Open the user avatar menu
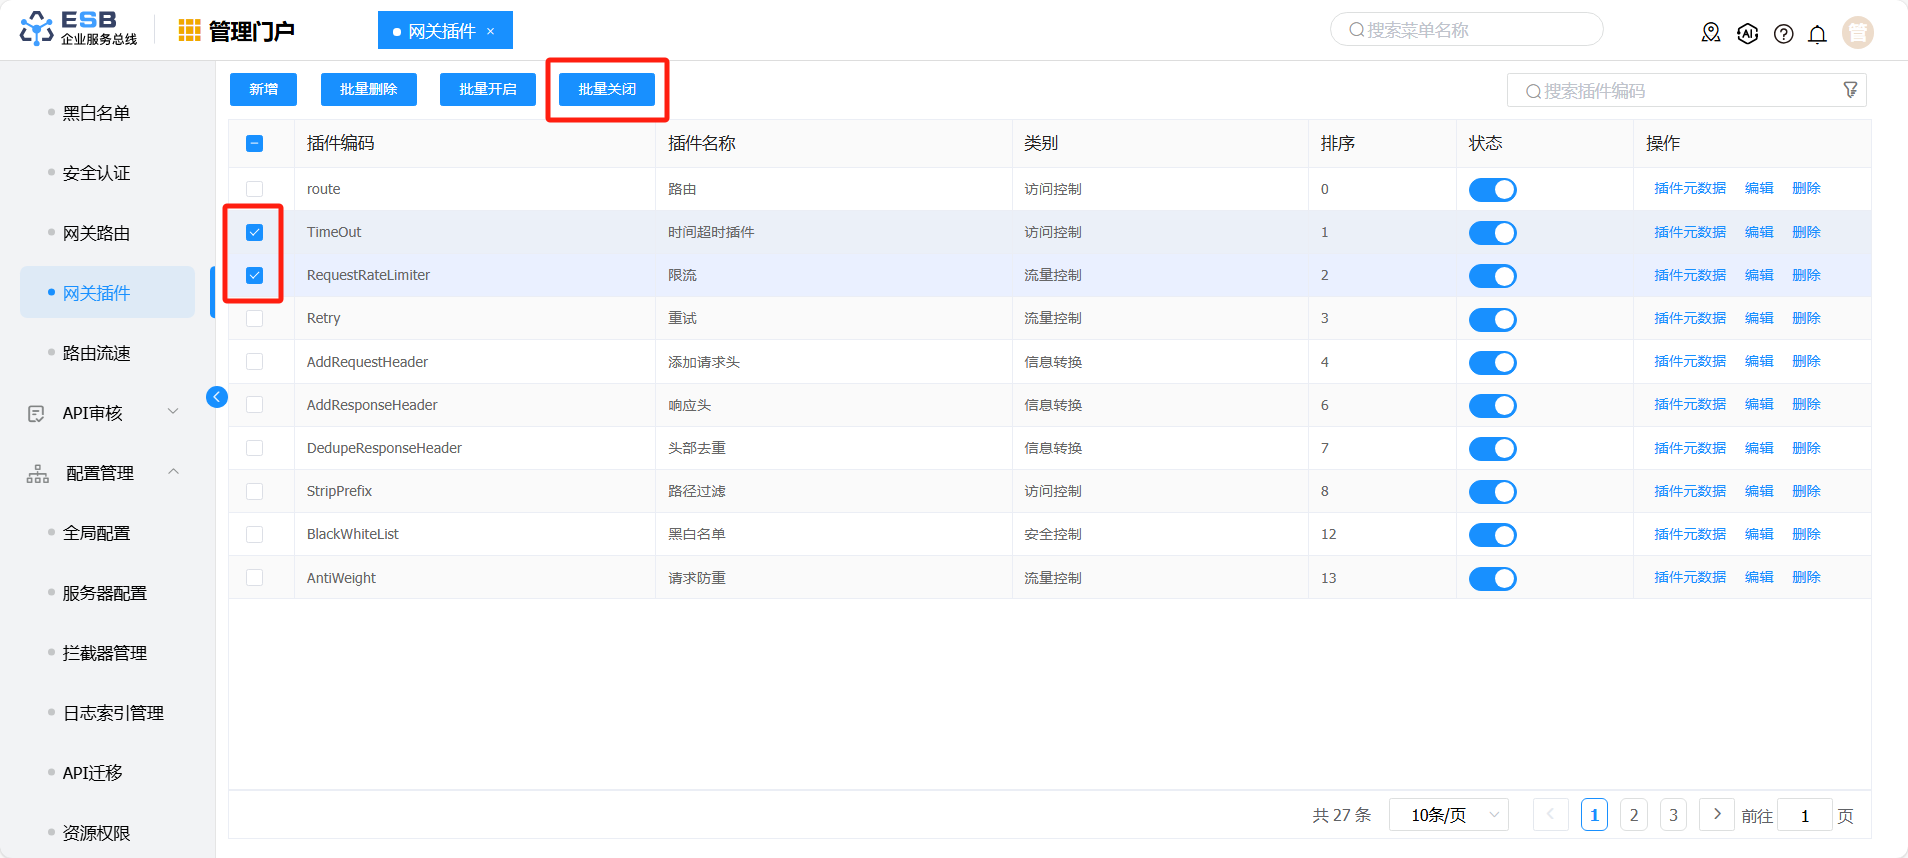 1857,33
